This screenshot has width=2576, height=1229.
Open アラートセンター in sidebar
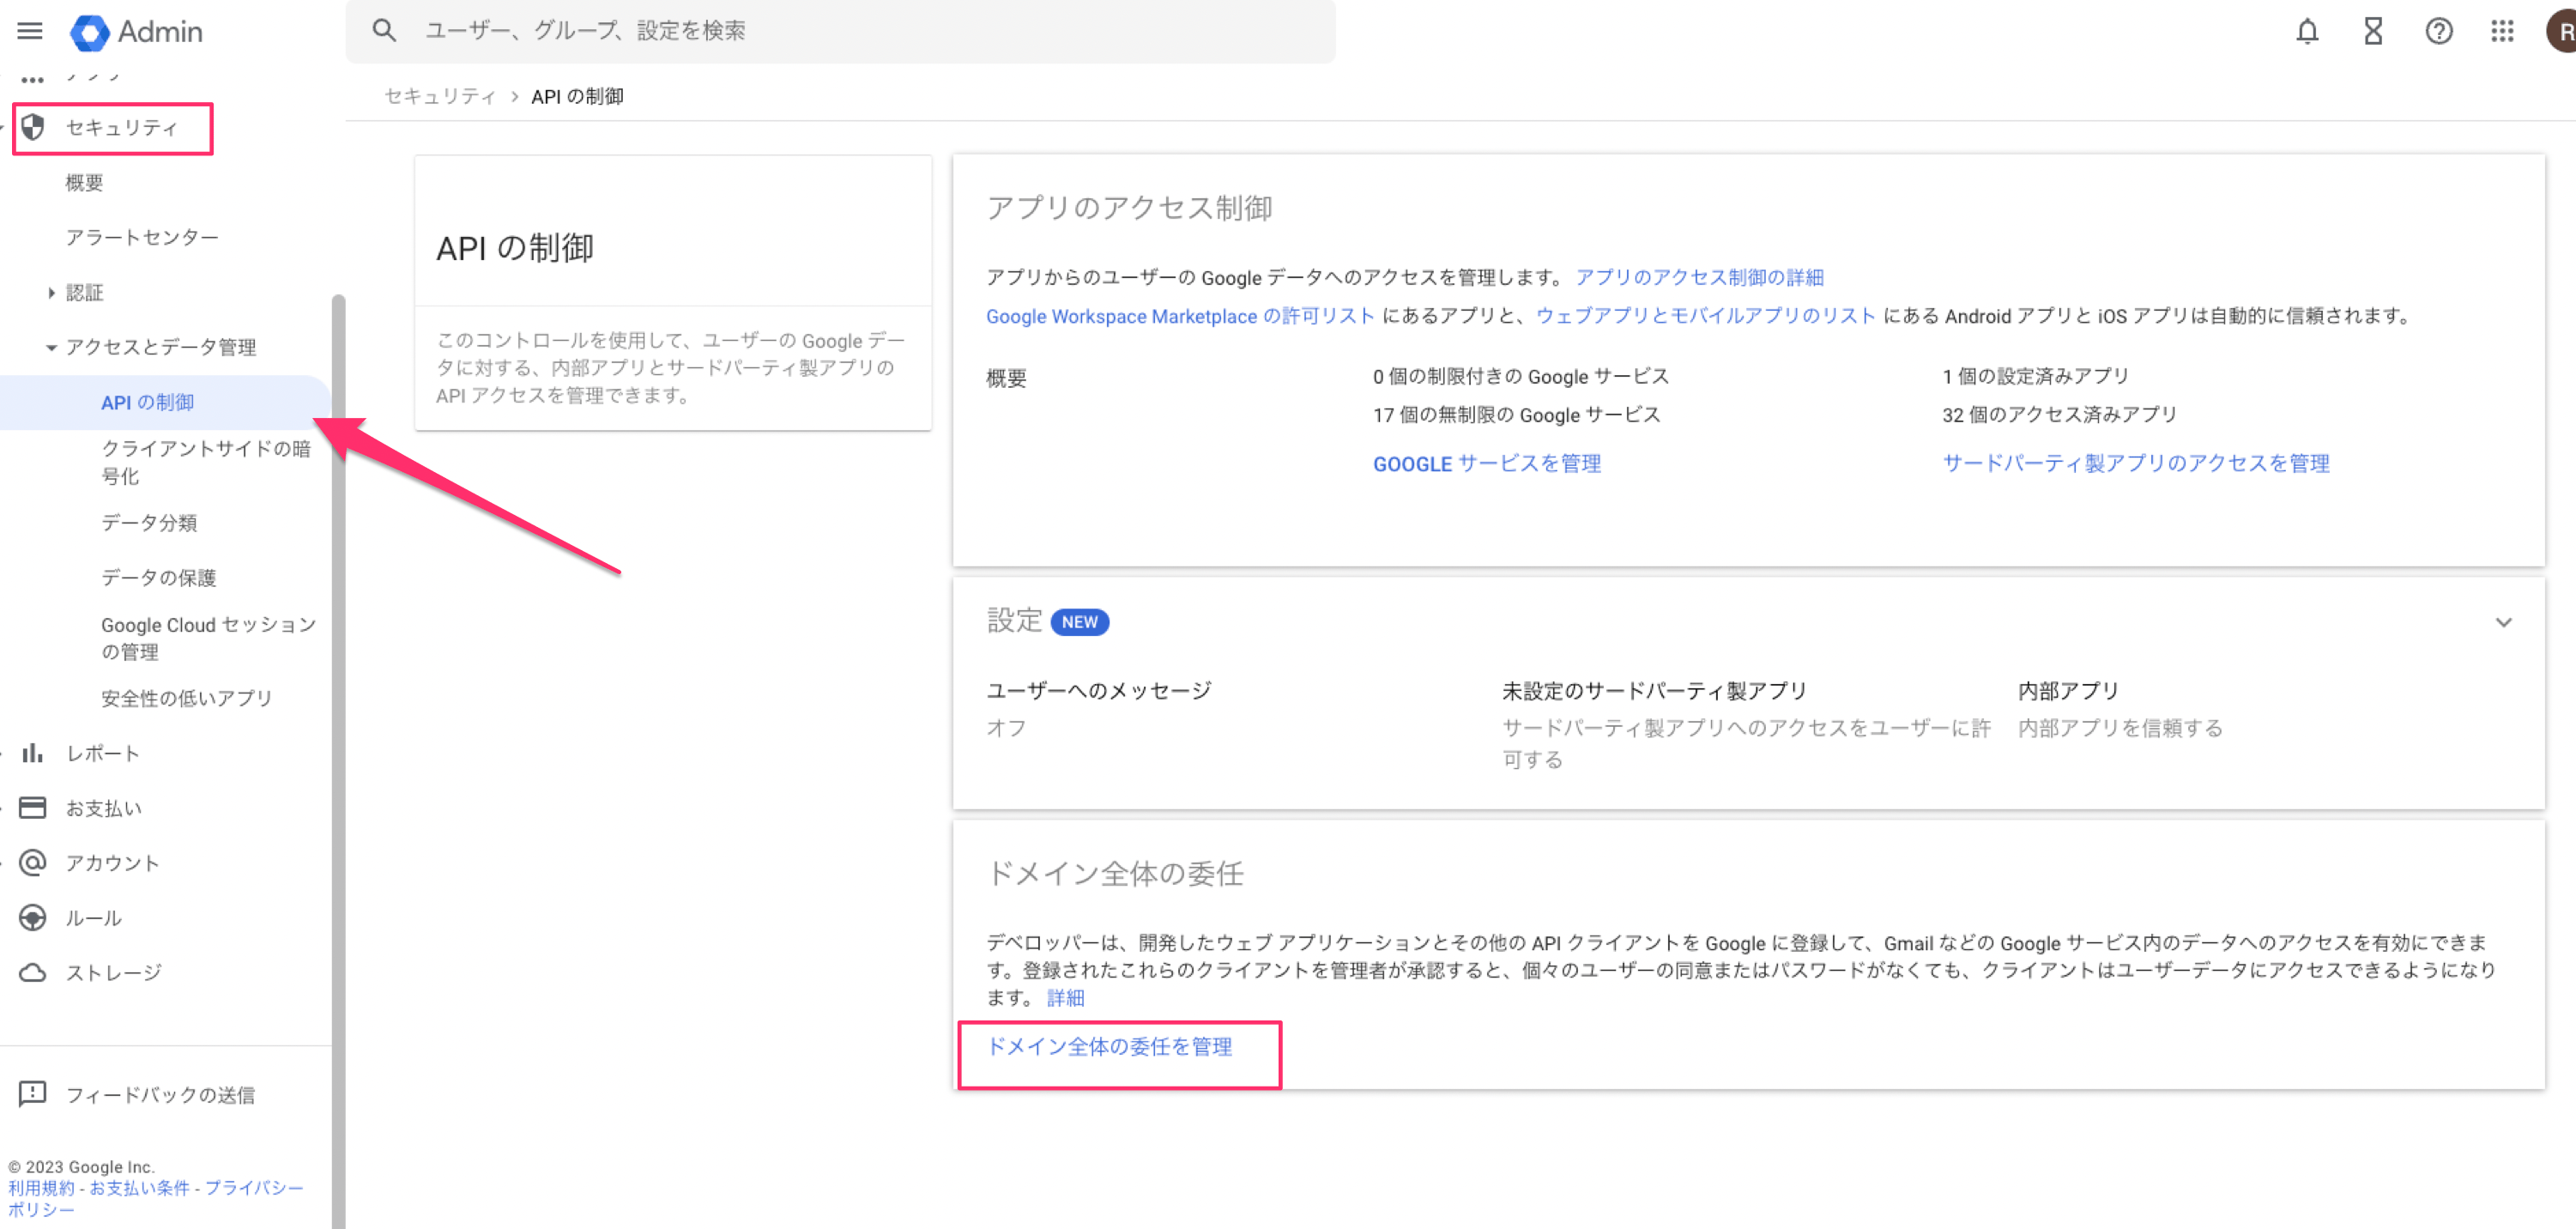pos(142,237)
